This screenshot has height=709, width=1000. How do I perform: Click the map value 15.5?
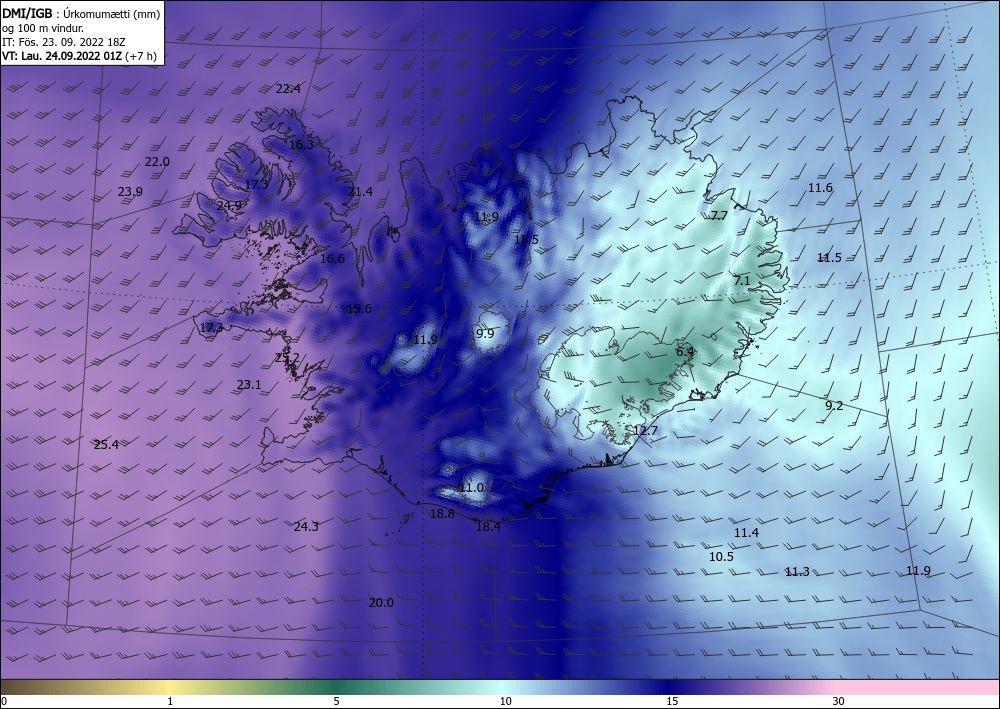(526, 240)
